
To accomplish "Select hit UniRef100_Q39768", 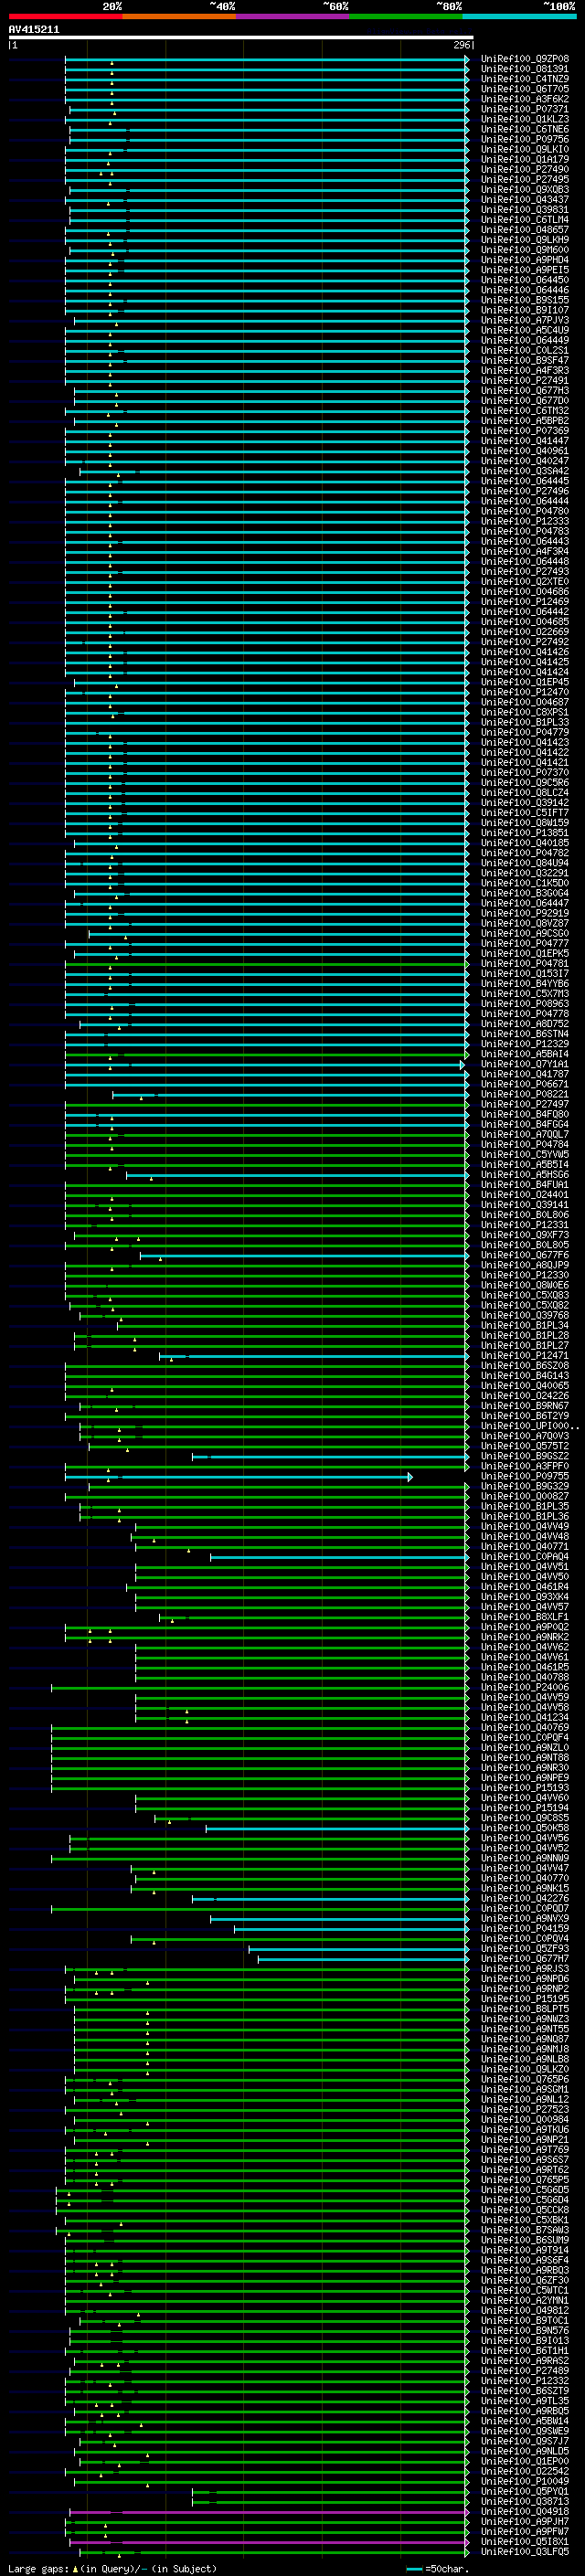I will [525, 1316].
